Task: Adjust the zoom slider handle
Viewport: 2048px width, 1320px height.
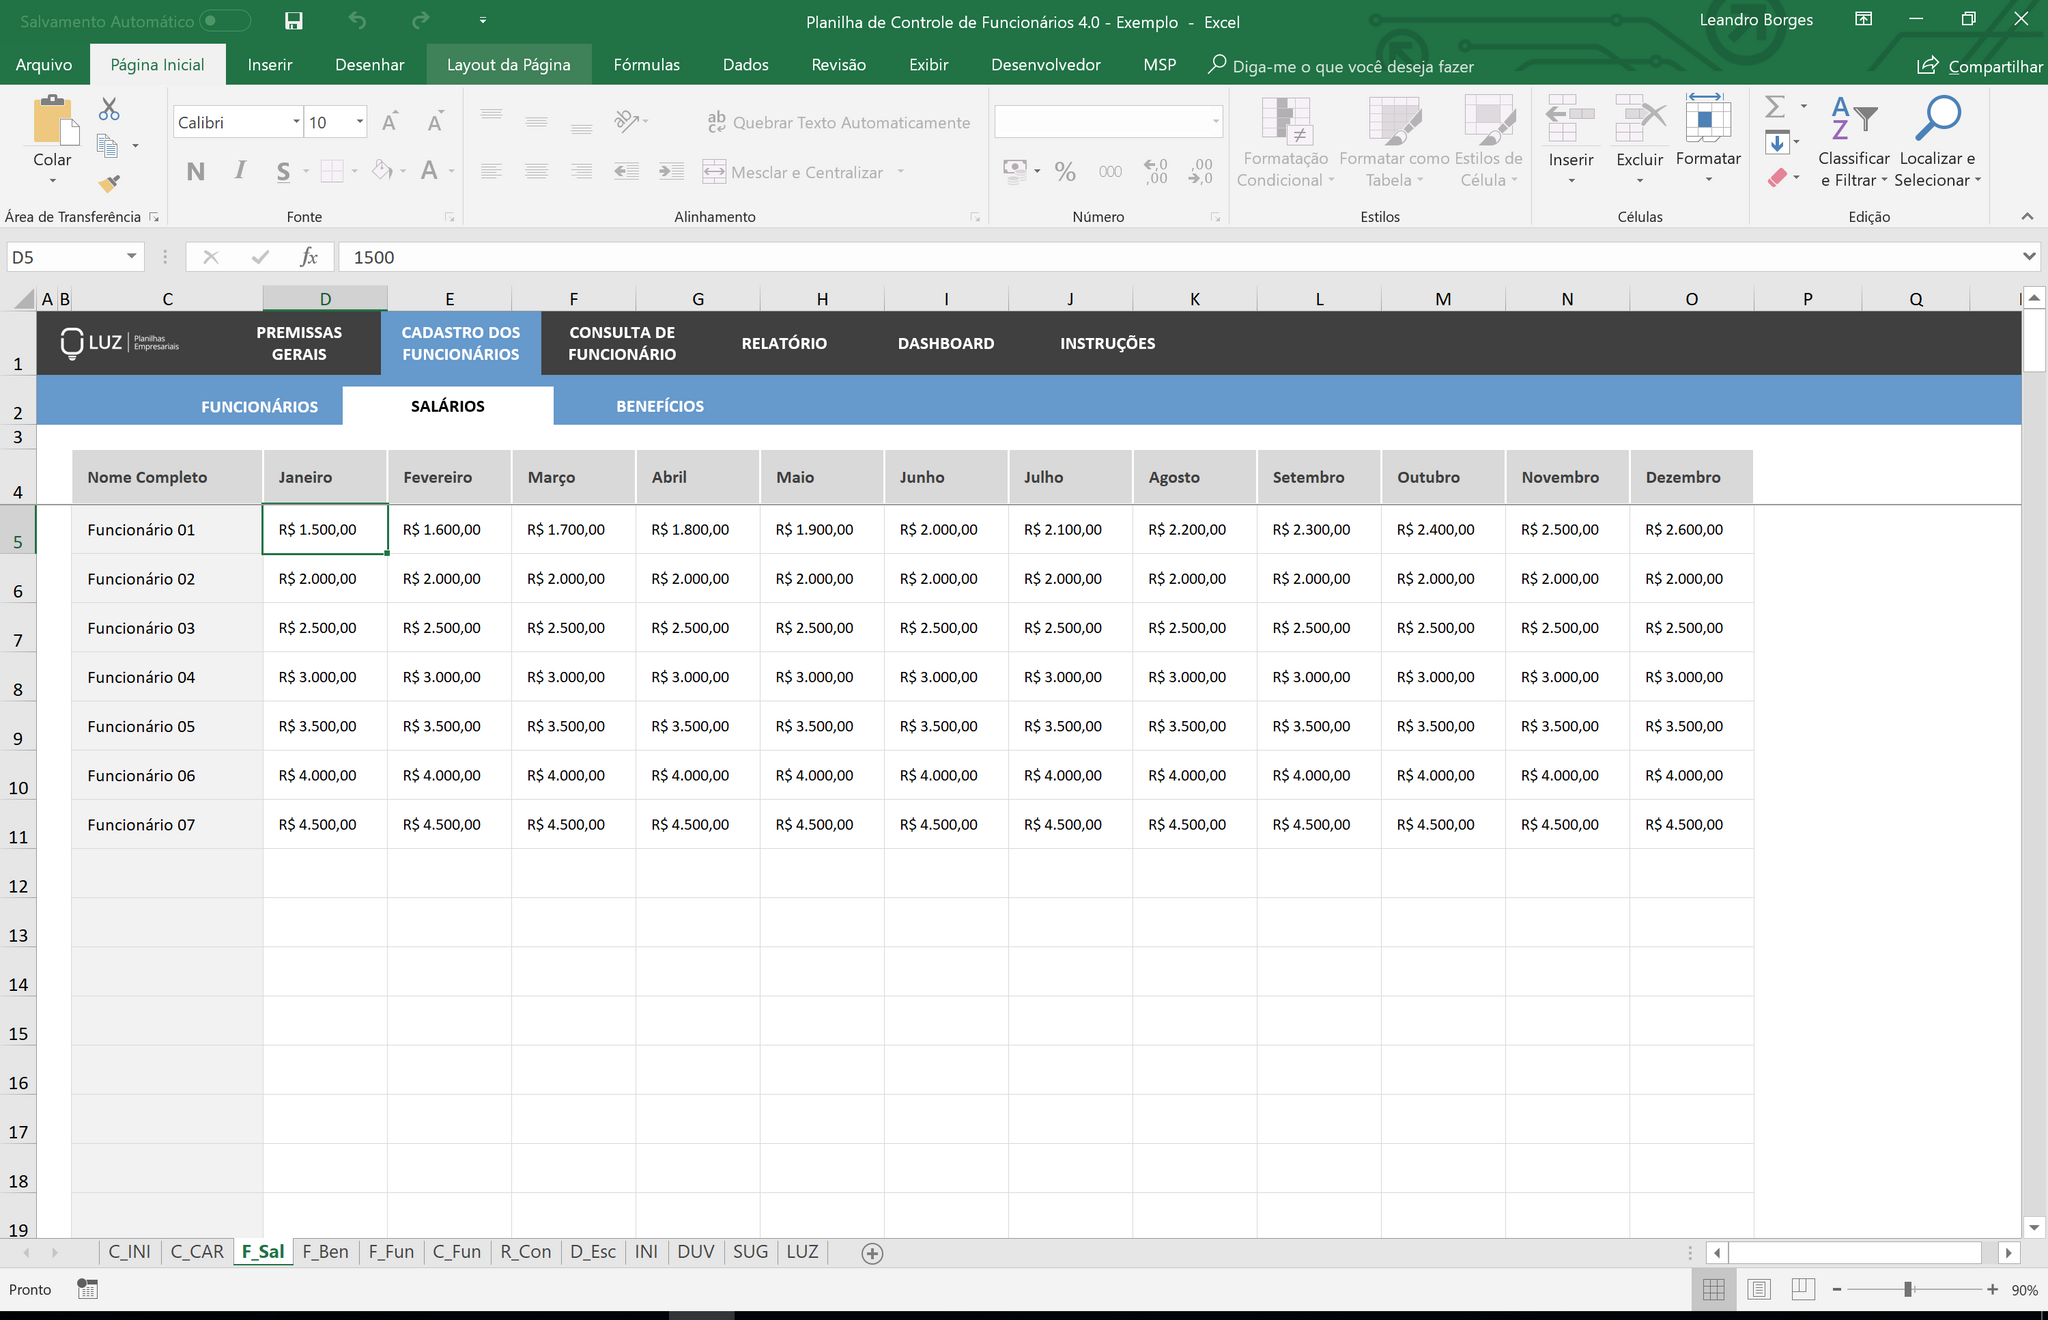Action: pyautogui.click(x=1908, y=1290)
